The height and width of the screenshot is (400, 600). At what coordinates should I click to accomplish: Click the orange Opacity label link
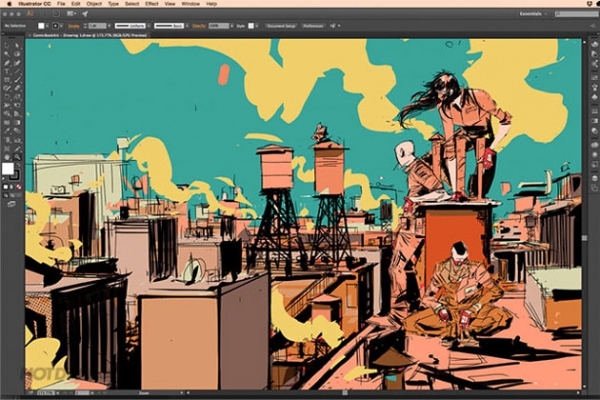(199, 26)
